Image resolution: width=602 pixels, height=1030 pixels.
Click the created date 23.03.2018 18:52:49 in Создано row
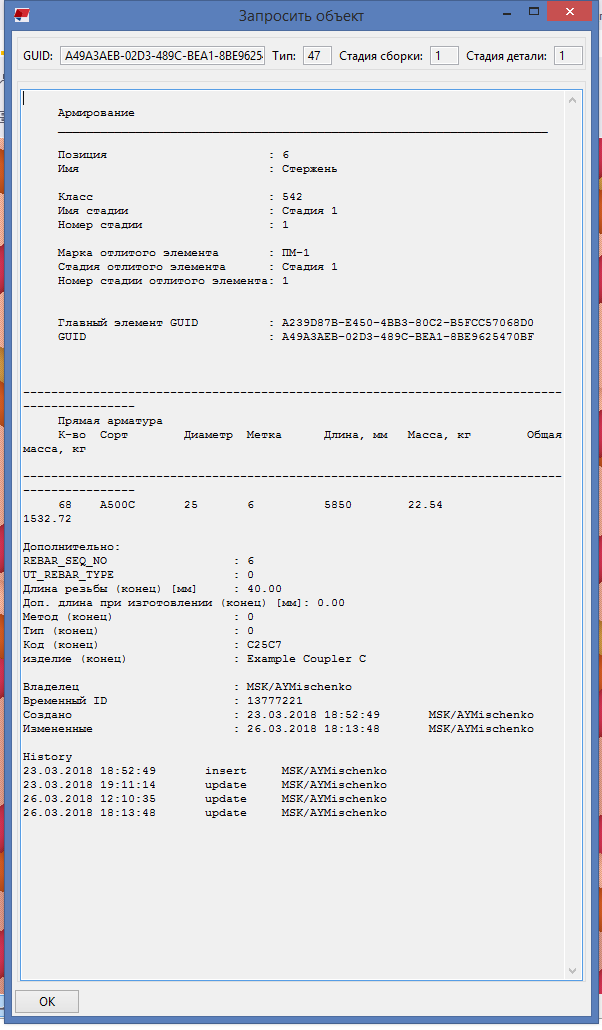click(313, 715)
